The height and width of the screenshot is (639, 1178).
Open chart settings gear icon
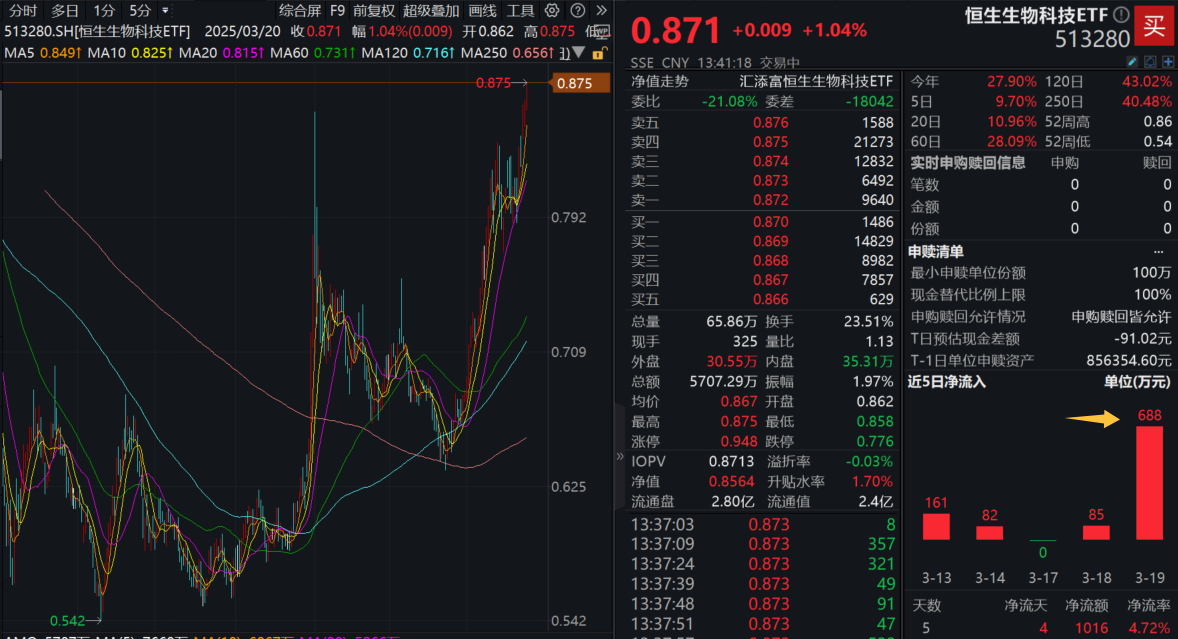pos(552,11)
